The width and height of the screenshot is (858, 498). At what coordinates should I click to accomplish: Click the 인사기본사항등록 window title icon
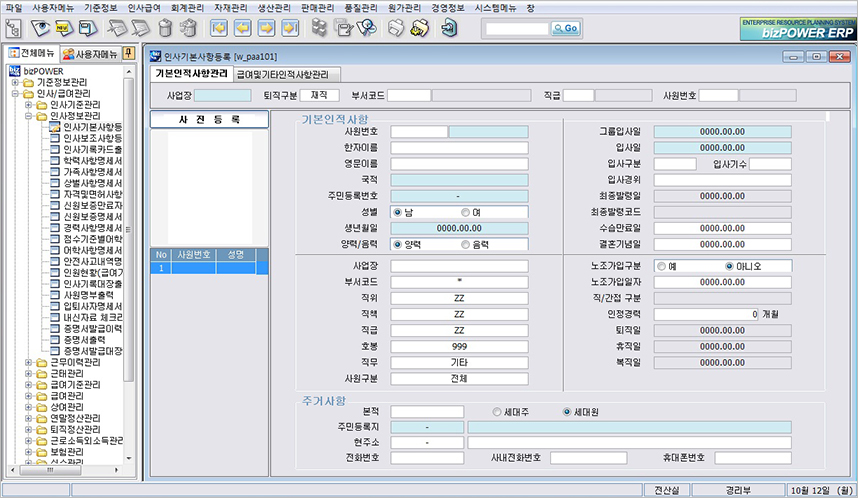(156, 56)
